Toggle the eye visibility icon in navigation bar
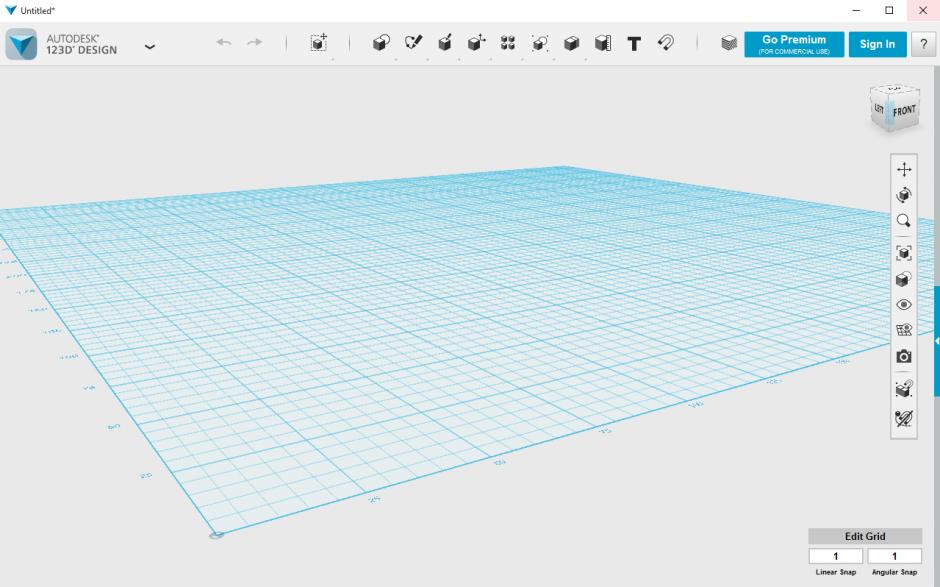Image resolution: width=940 pixels, height=587 pixels. tap(904, 305)
